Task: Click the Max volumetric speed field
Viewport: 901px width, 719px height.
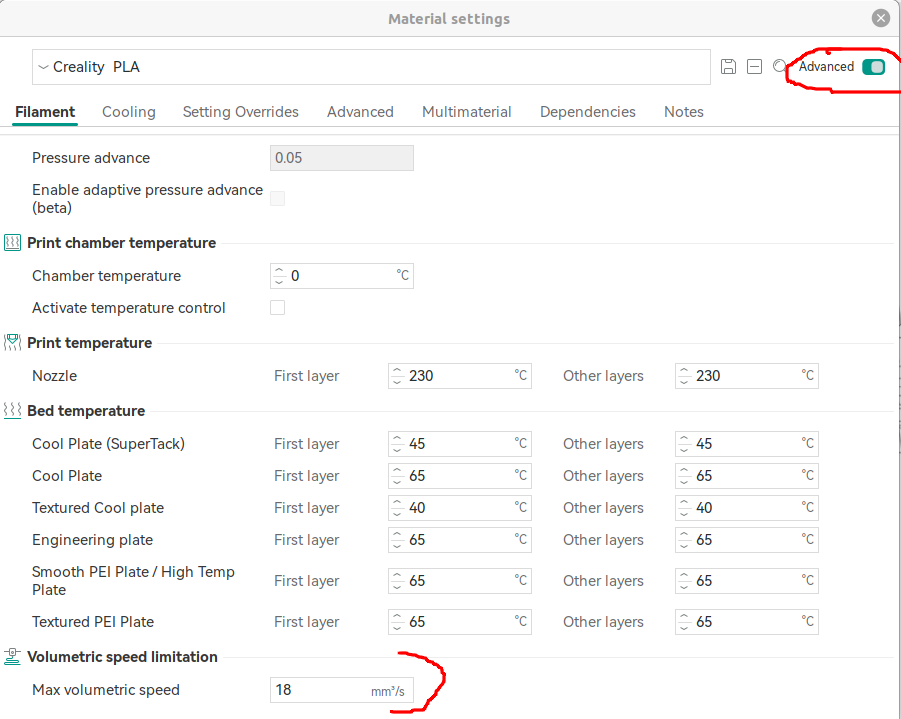Action: (x=318, y=690)
